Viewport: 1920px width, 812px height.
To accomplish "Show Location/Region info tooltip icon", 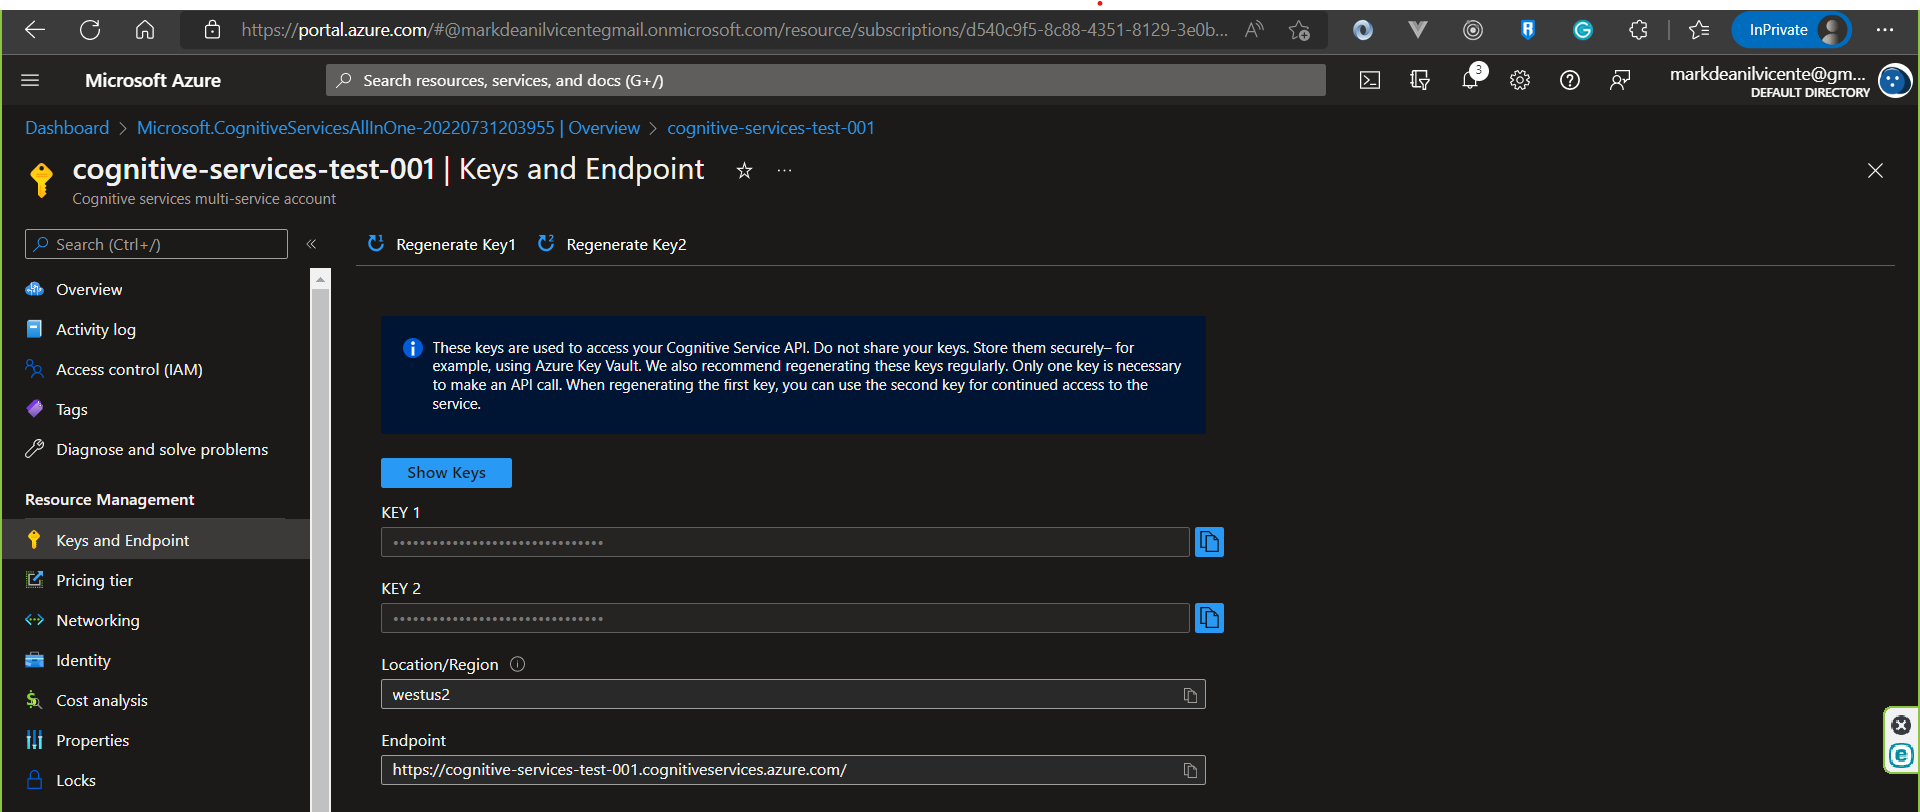I will coord(517,664).
